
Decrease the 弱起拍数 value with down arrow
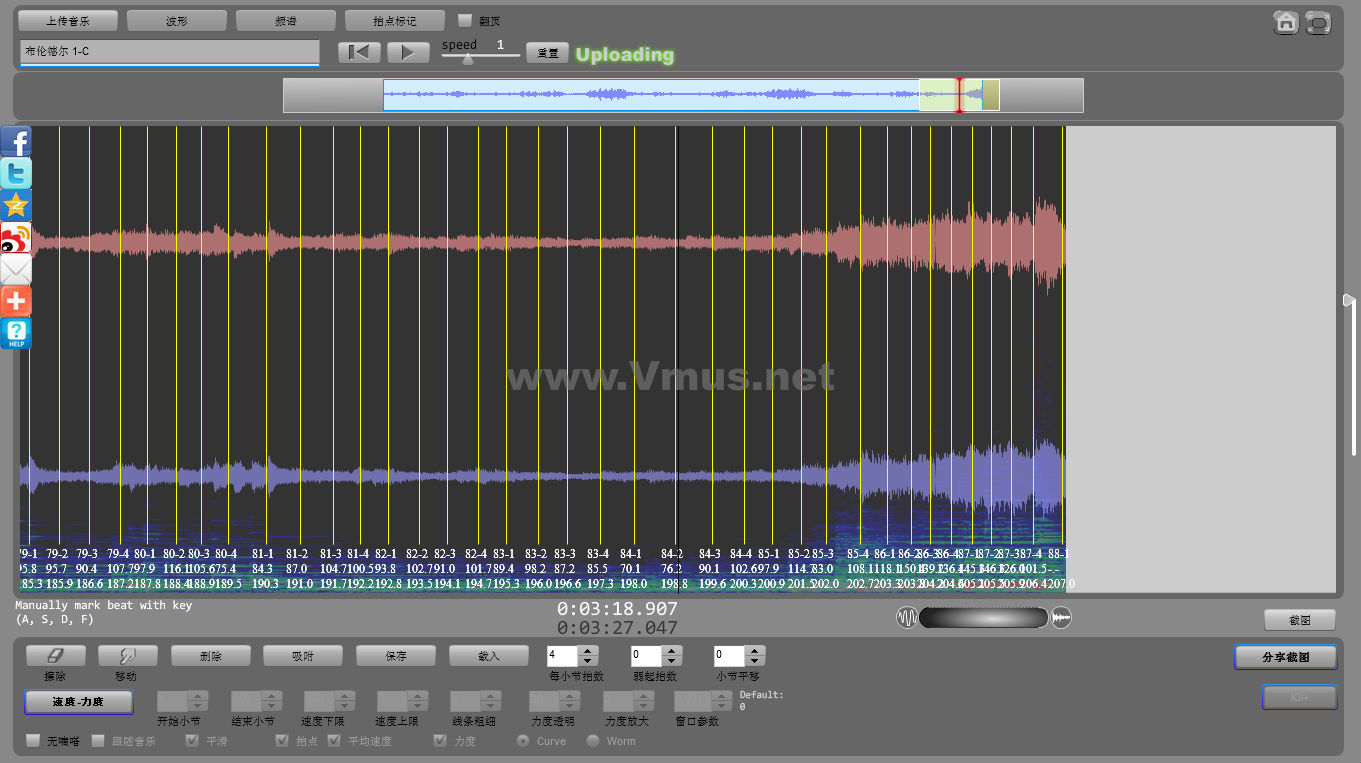[671, 661]
